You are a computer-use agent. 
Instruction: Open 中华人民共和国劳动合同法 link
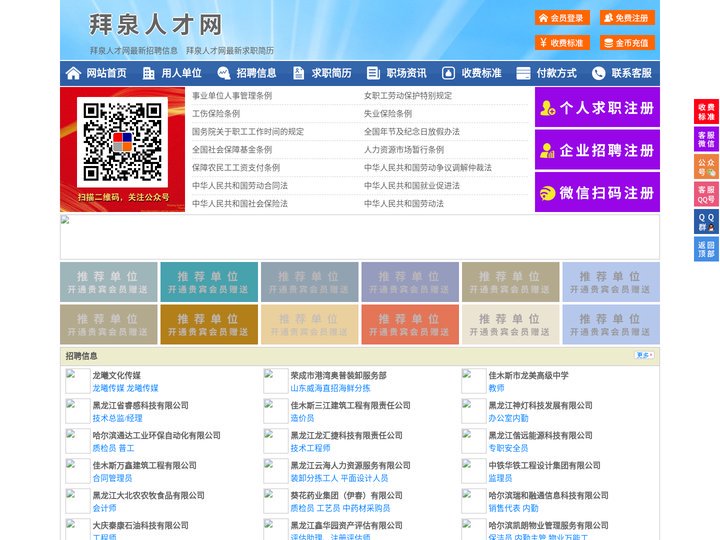[240, 186]
